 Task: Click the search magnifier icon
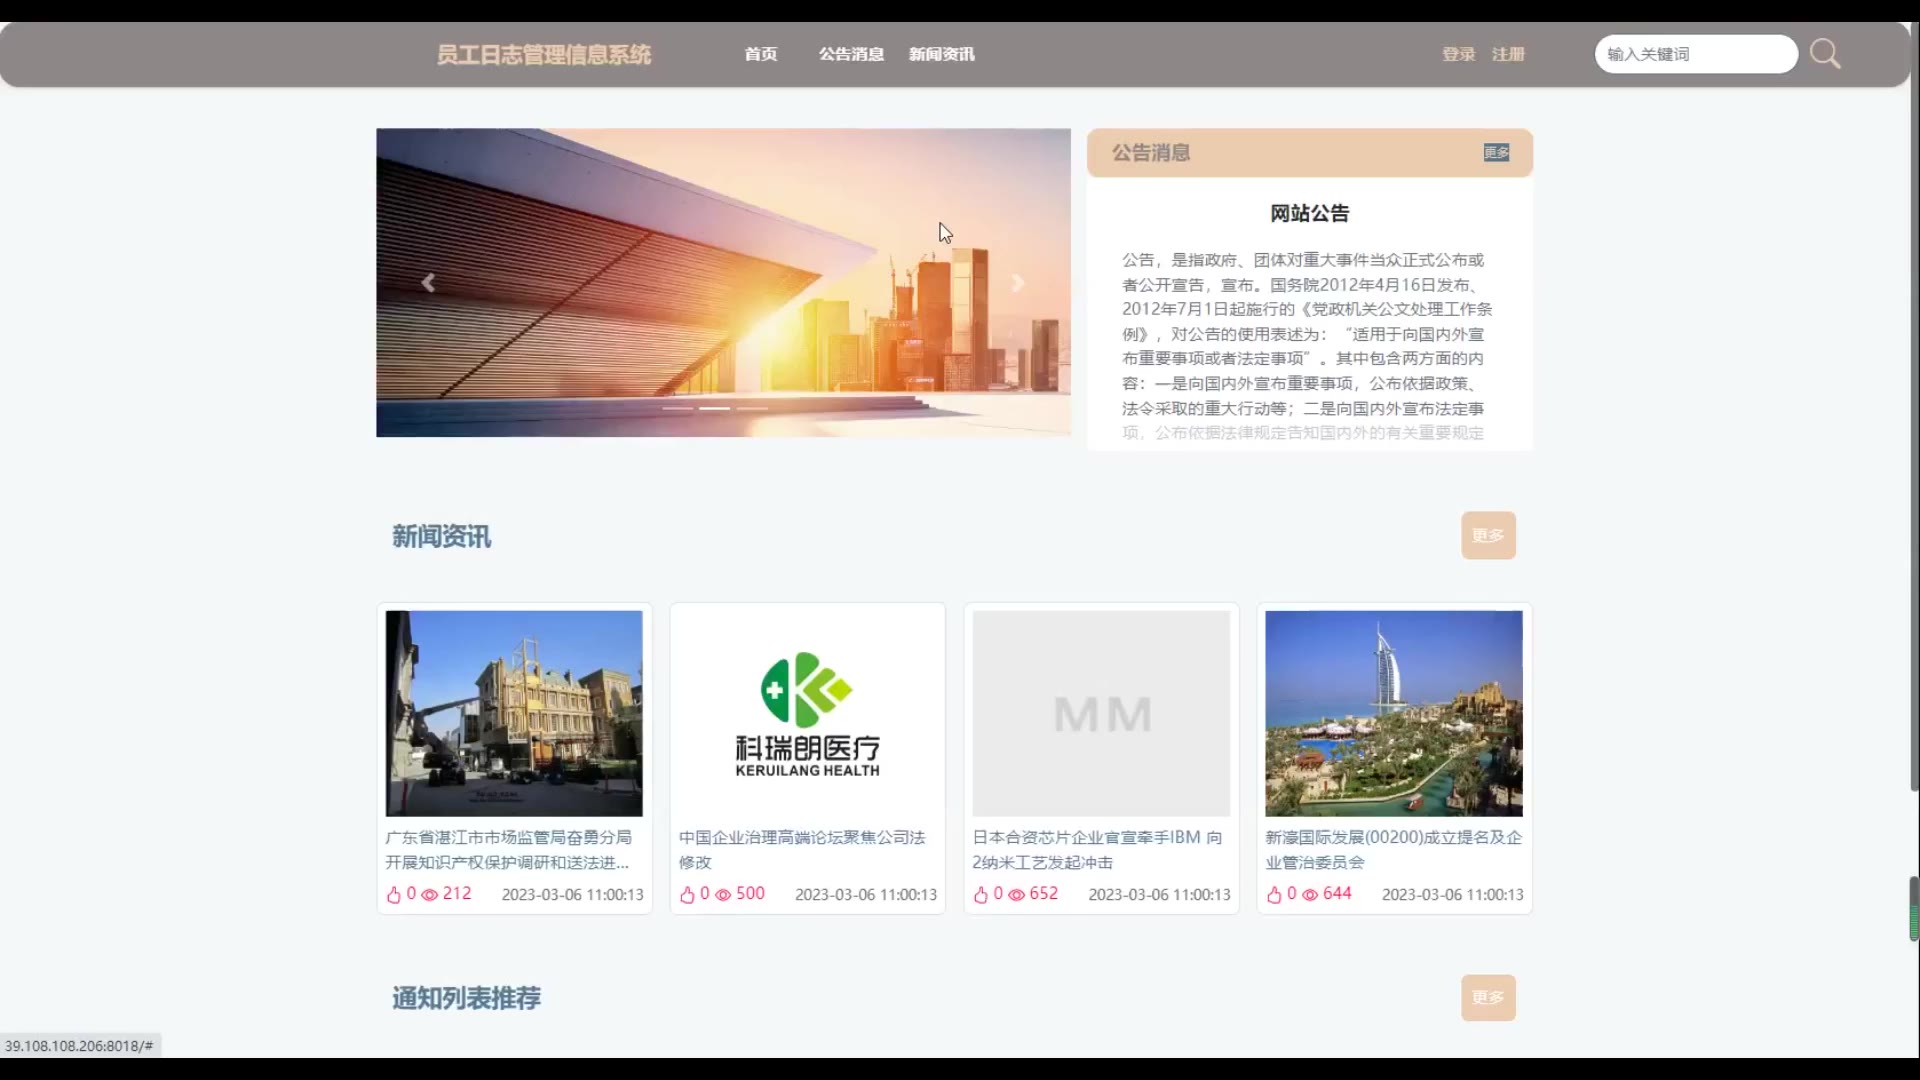coord(1824,54)
